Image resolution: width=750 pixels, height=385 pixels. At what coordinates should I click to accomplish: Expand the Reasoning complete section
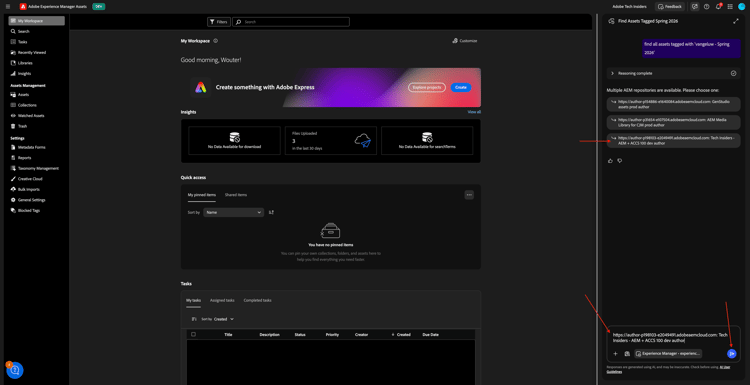(x=673, y=73)
